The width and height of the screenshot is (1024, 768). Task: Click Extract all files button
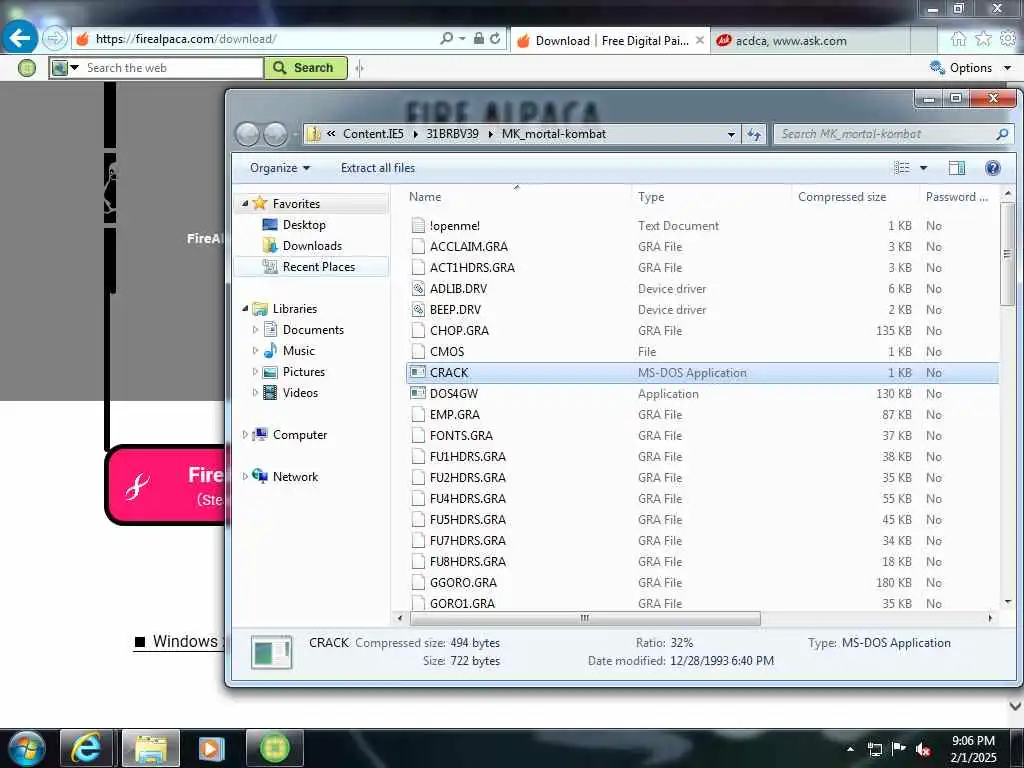(377, 168)
